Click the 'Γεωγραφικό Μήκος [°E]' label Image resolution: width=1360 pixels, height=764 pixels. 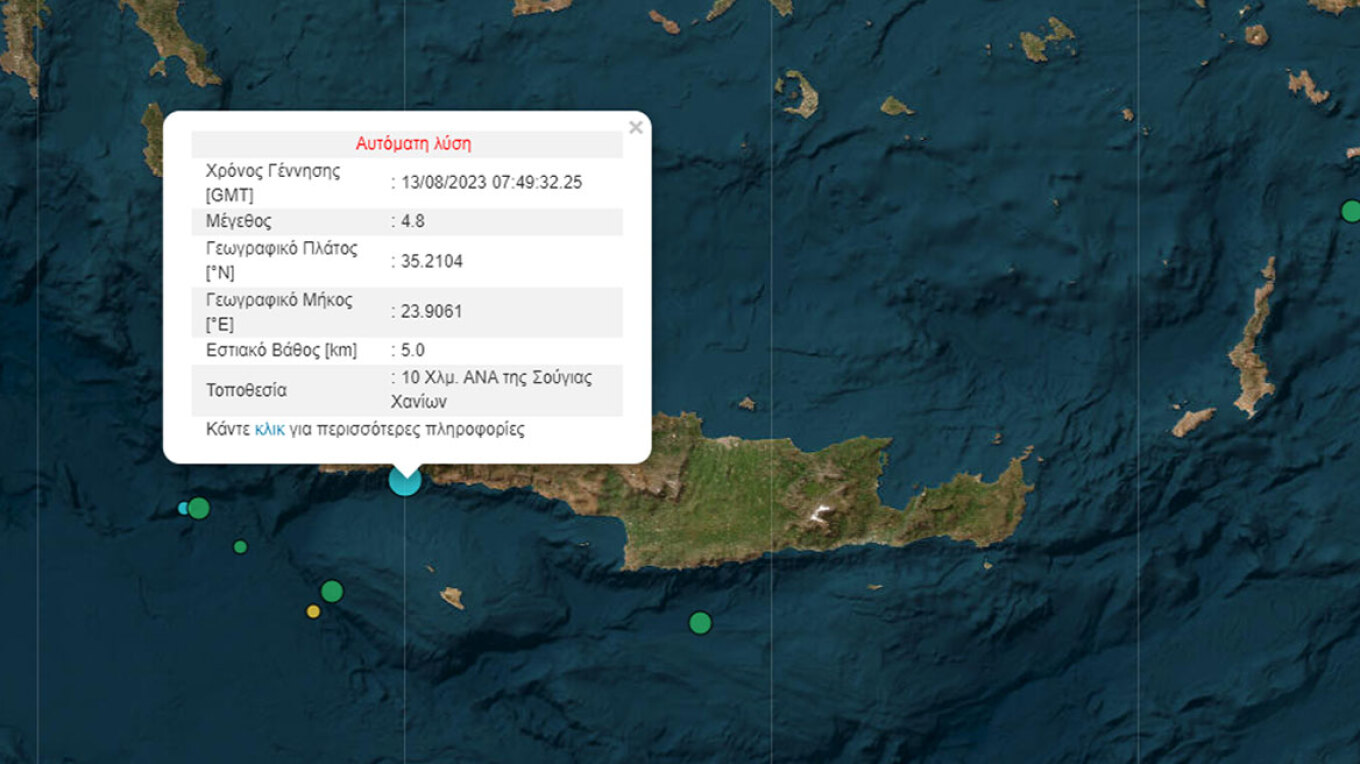click(x=278, y=312)
